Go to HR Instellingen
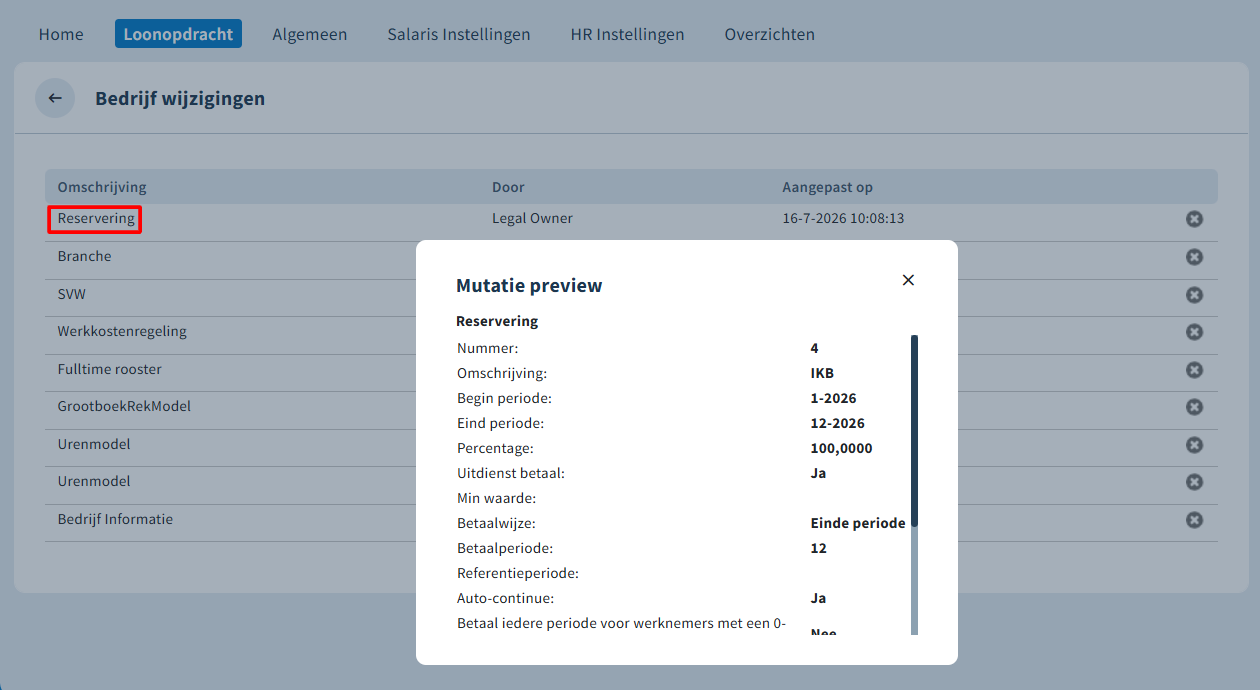 pos(627,34)
